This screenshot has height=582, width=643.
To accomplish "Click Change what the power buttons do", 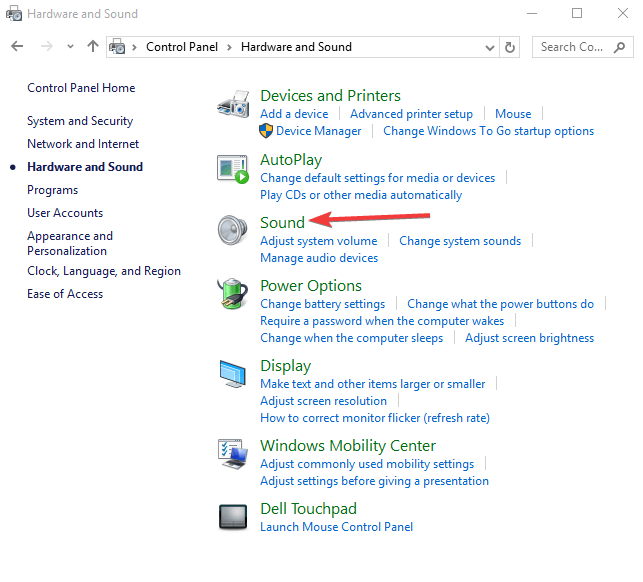I will point(500,304).
